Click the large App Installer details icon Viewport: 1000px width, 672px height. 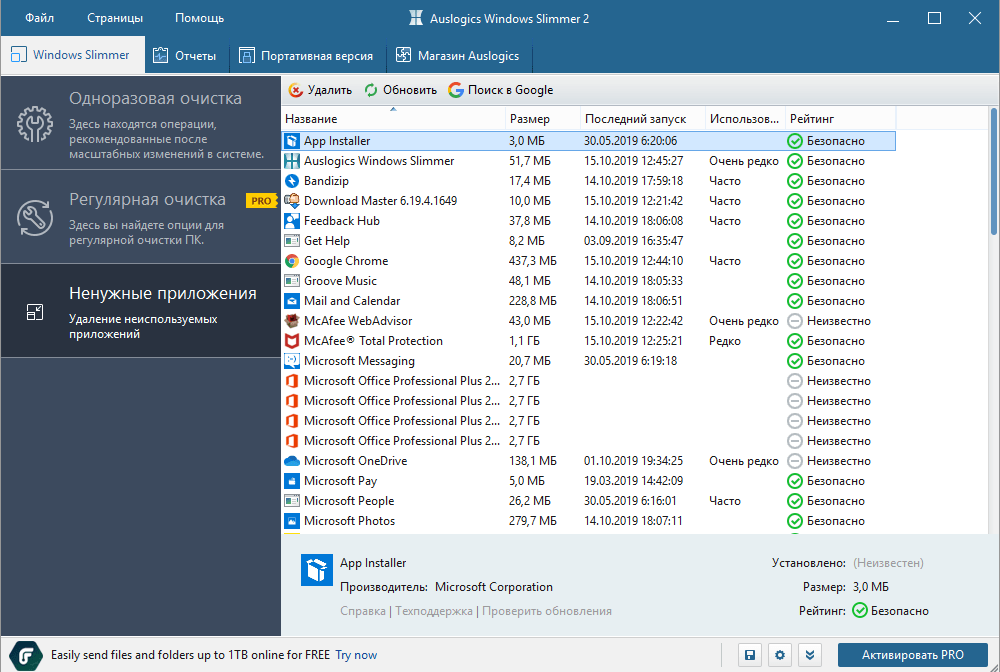click(x=317, y=569)
